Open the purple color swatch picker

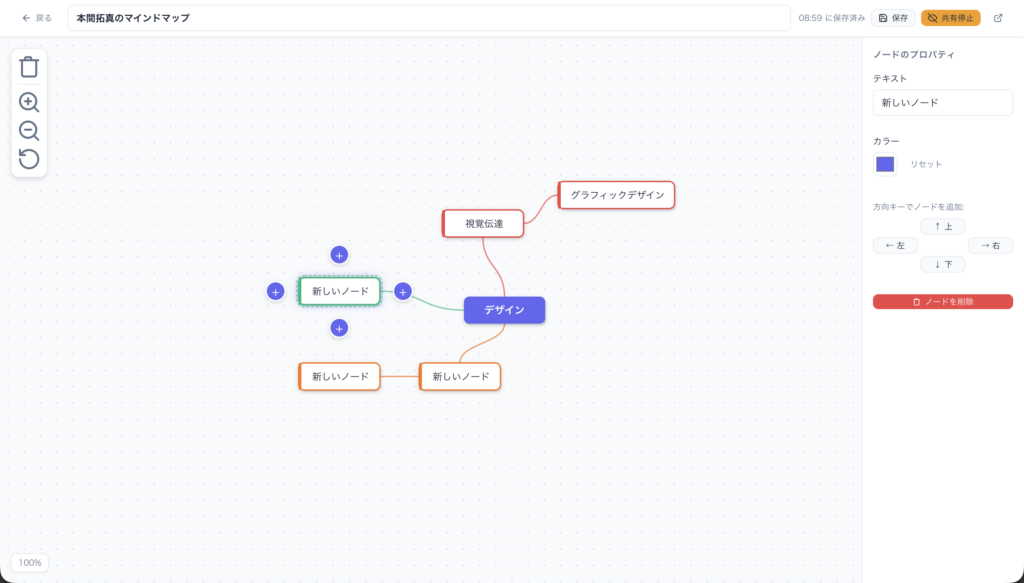coord(885,164)
